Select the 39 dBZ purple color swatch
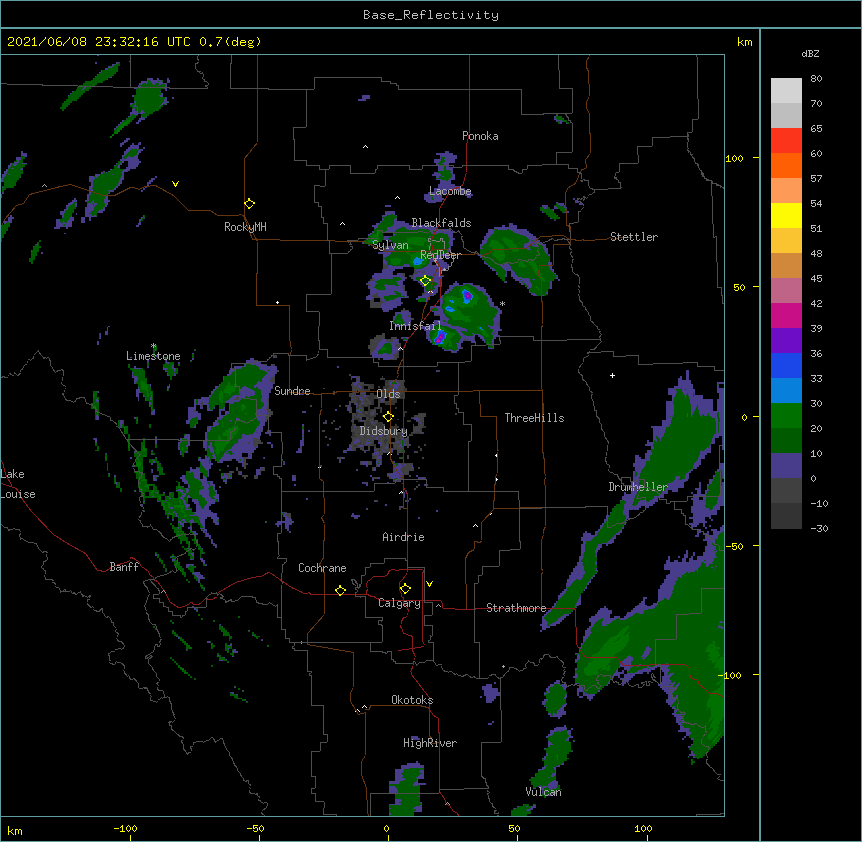 (x=786, y=340)
